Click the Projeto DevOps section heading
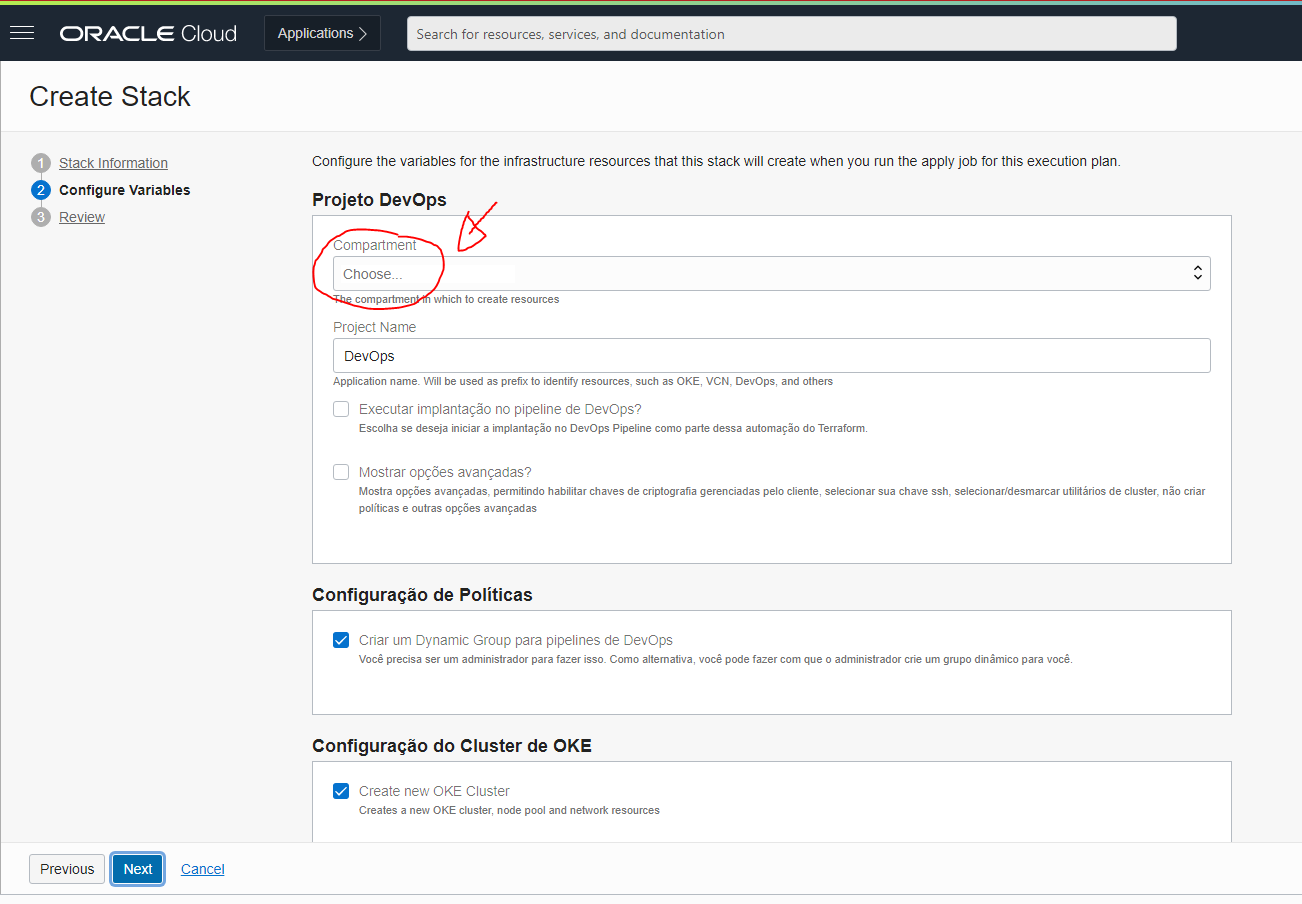 click(379, 200)
